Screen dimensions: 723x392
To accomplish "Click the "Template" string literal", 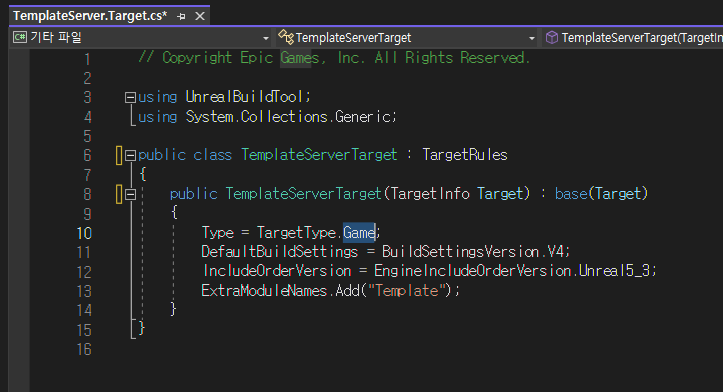I will tap(407, 291).
